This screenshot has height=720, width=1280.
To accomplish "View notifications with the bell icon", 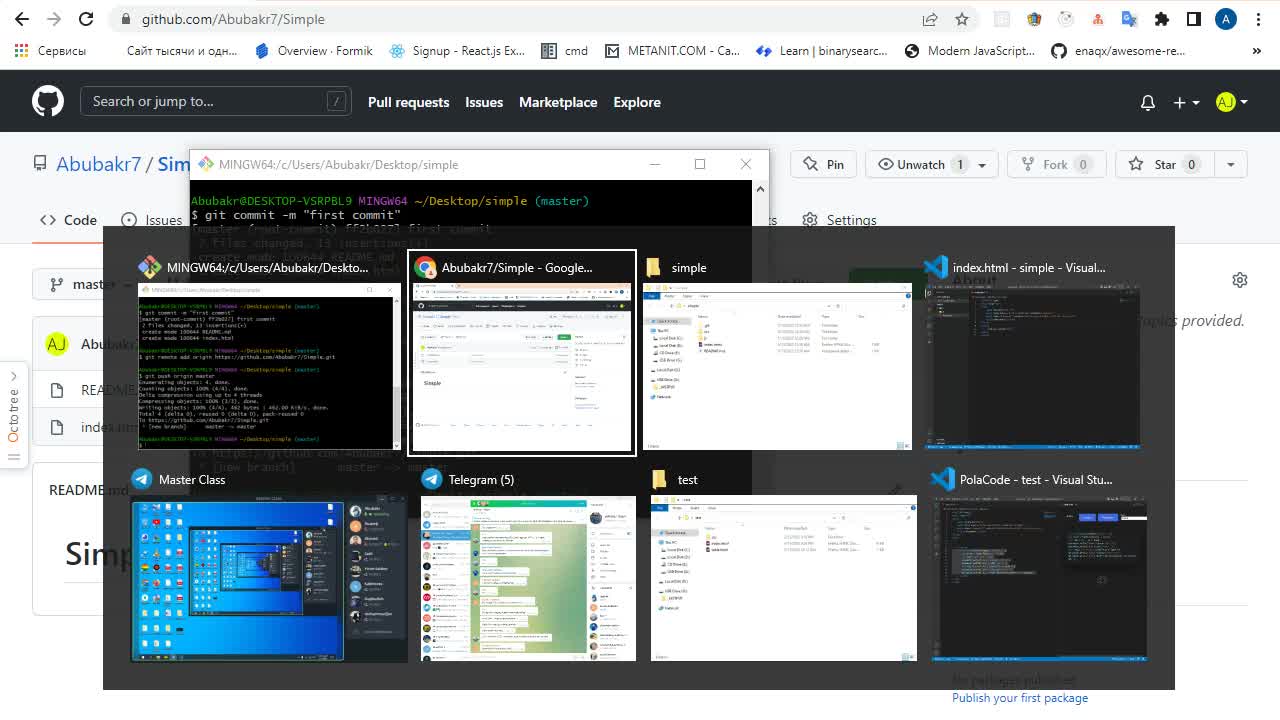I will (1148, 102).
